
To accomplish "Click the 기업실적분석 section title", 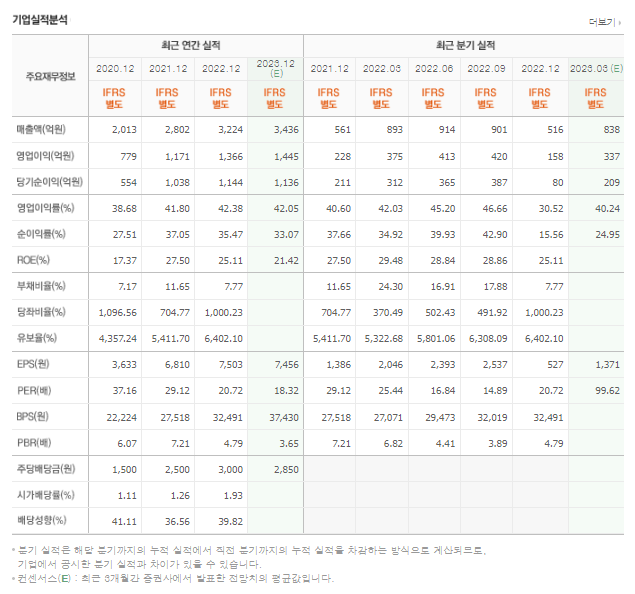I will point(40,20).
